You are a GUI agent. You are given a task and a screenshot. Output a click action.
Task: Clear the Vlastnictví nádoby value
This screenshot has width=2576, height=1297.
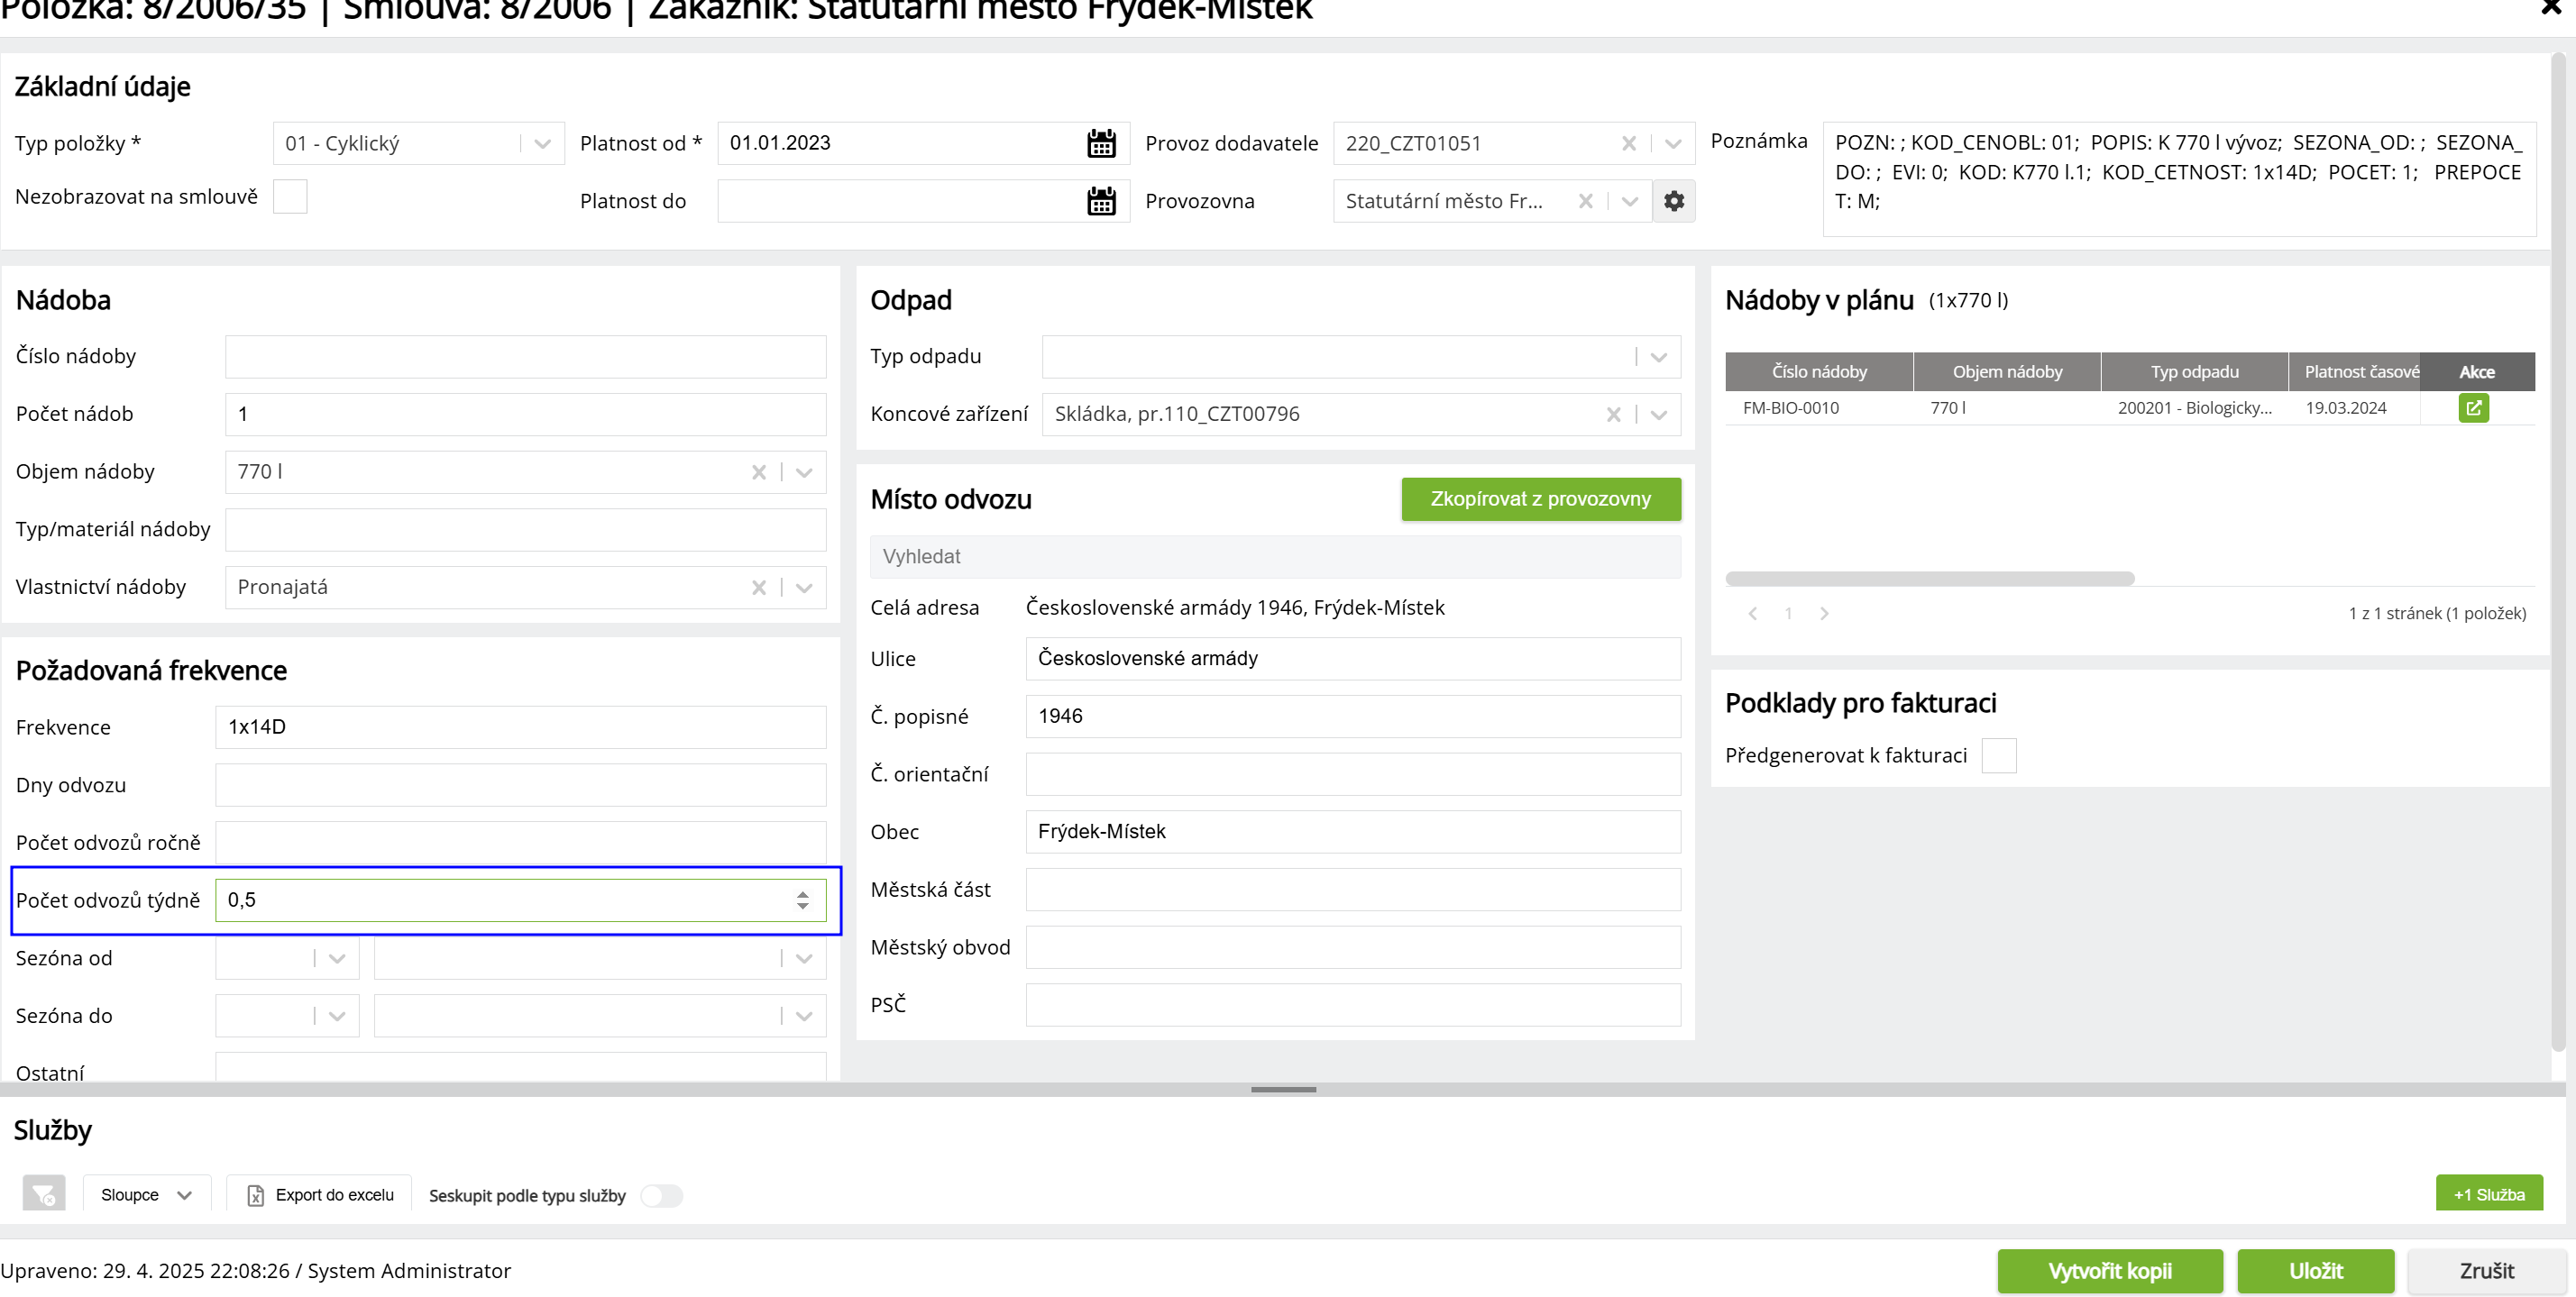(759, 587)
